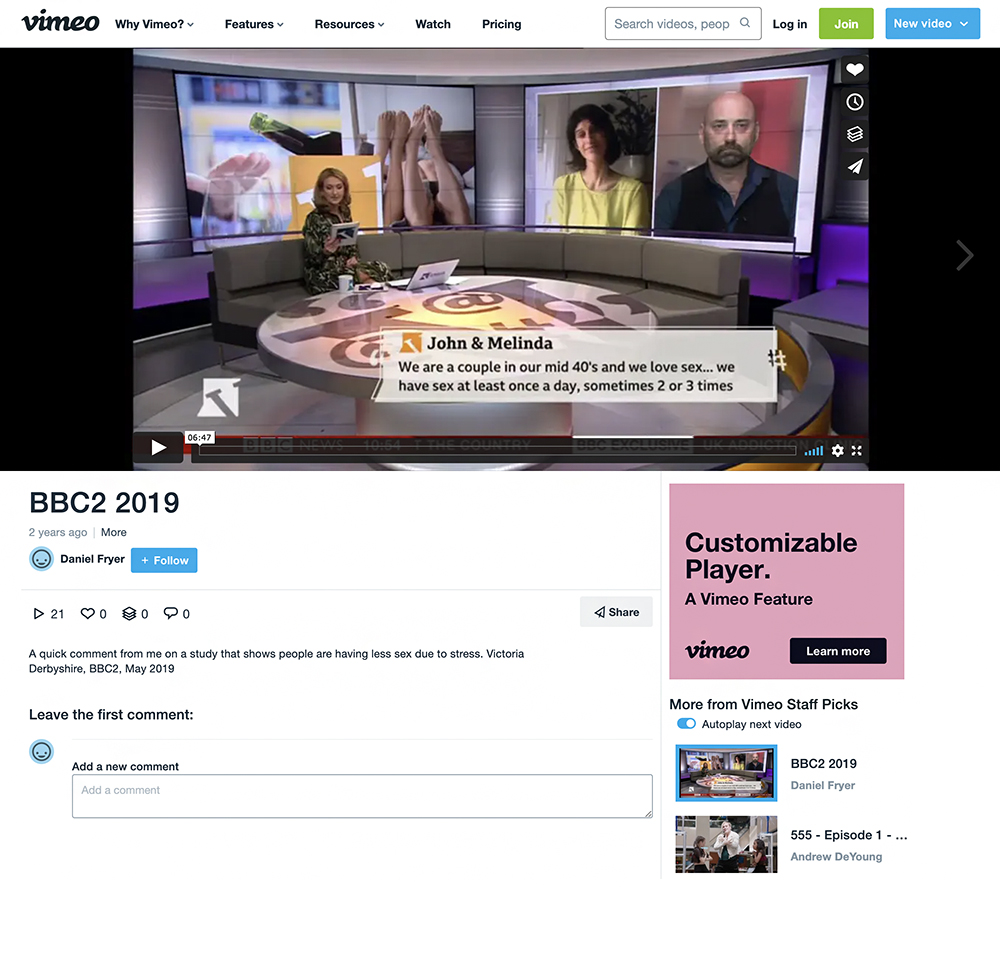Enter fullscreen mode in player

(857, 450)
